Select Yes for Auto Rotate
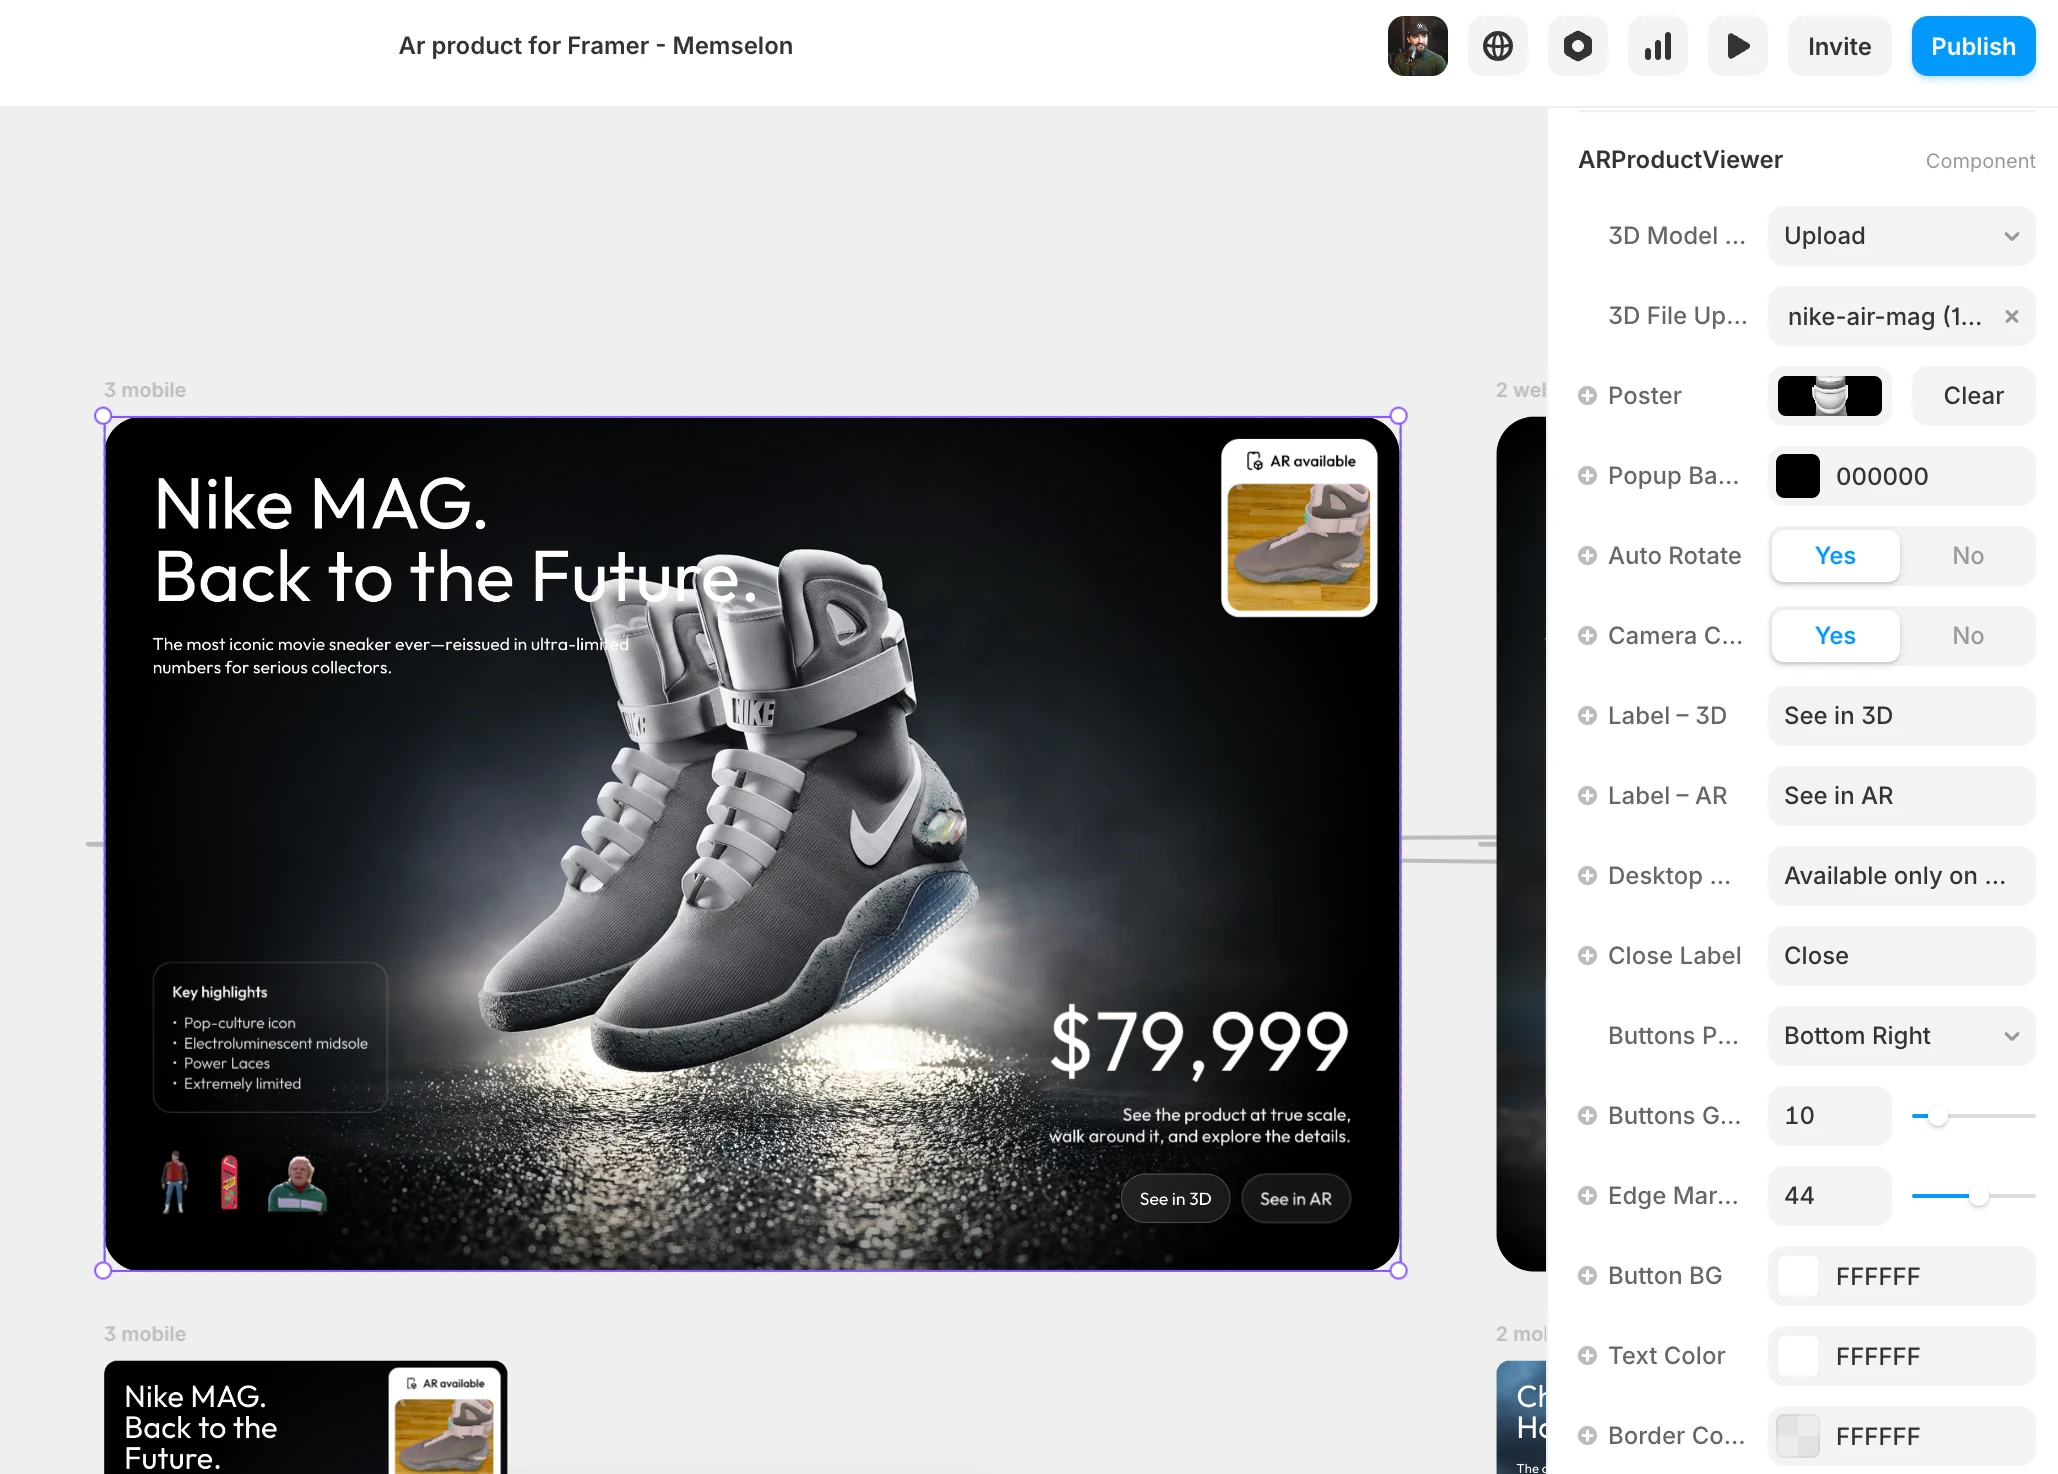This screenshot has height=1474, width=2058. [x=1835, y=556]
